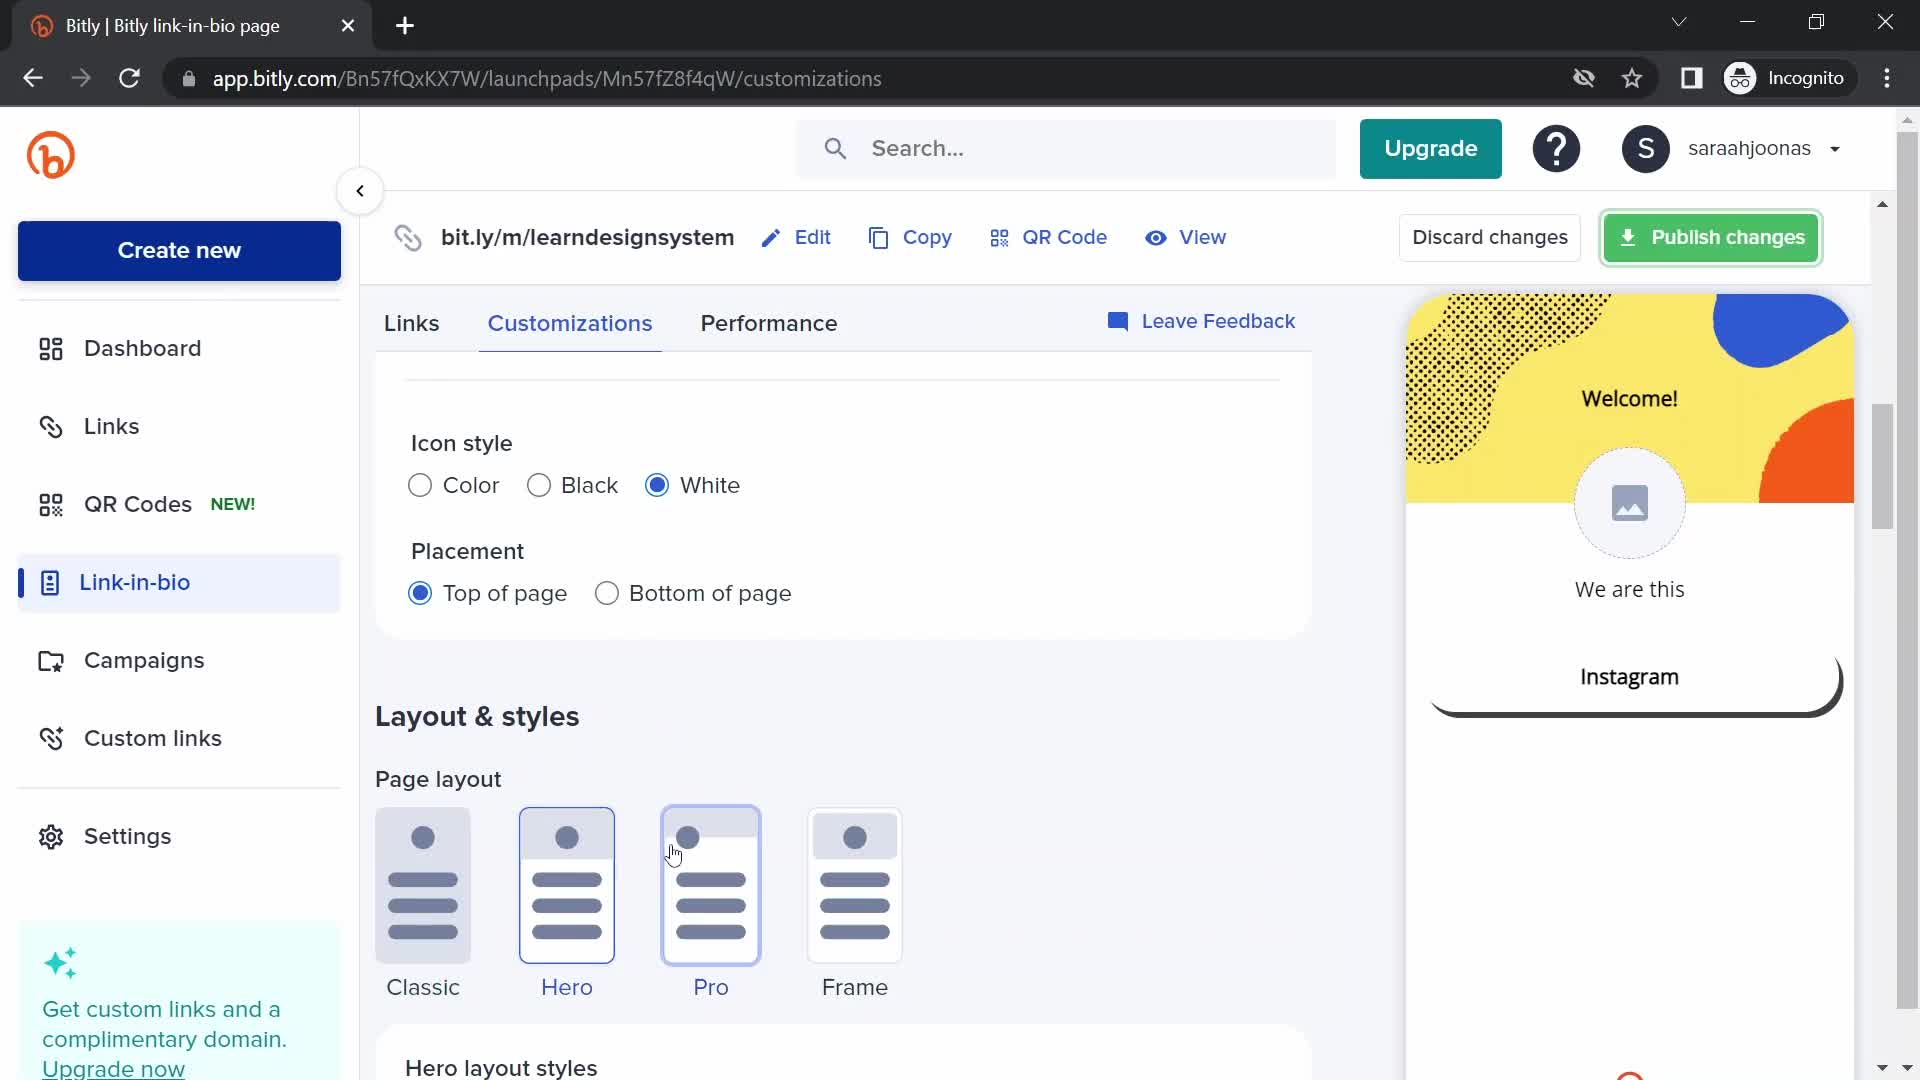Image resolution: width=1920 pixels, height=1080 pixels.
Task: Click the Custom links icon
Action: (x=51, y=739)
